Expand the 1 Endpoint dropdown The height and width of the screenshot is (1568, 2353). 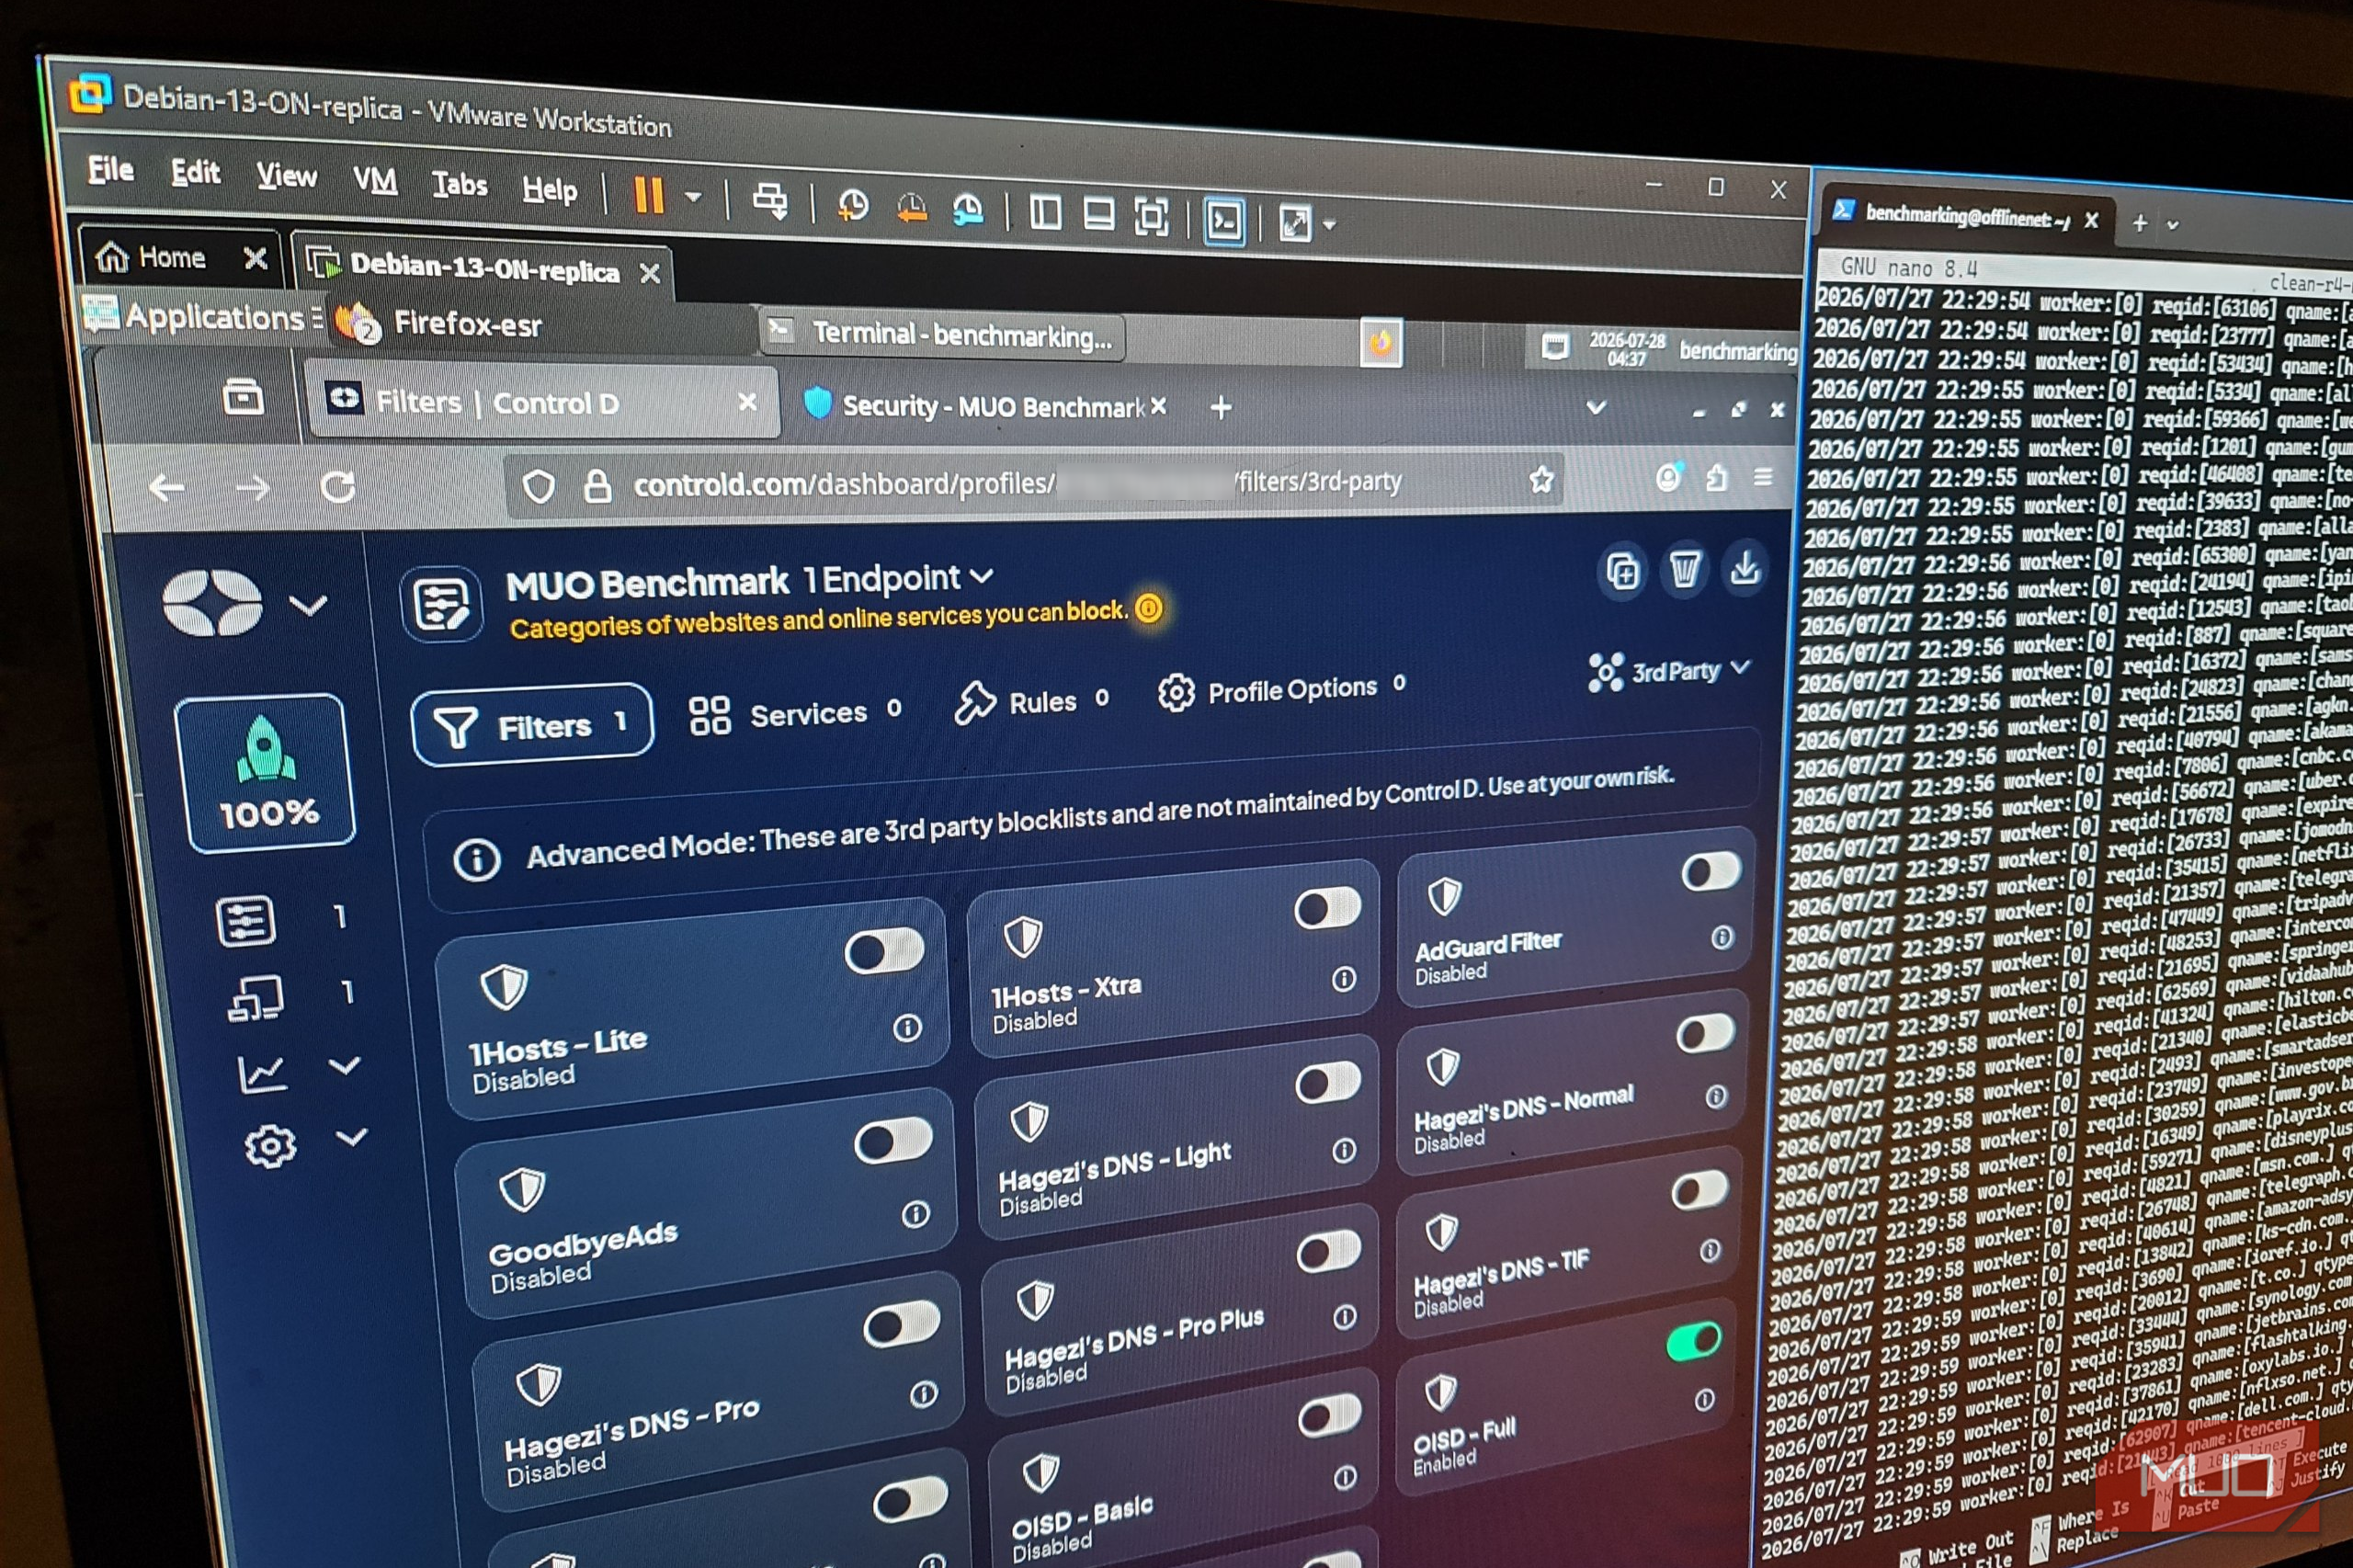point(898,578)
